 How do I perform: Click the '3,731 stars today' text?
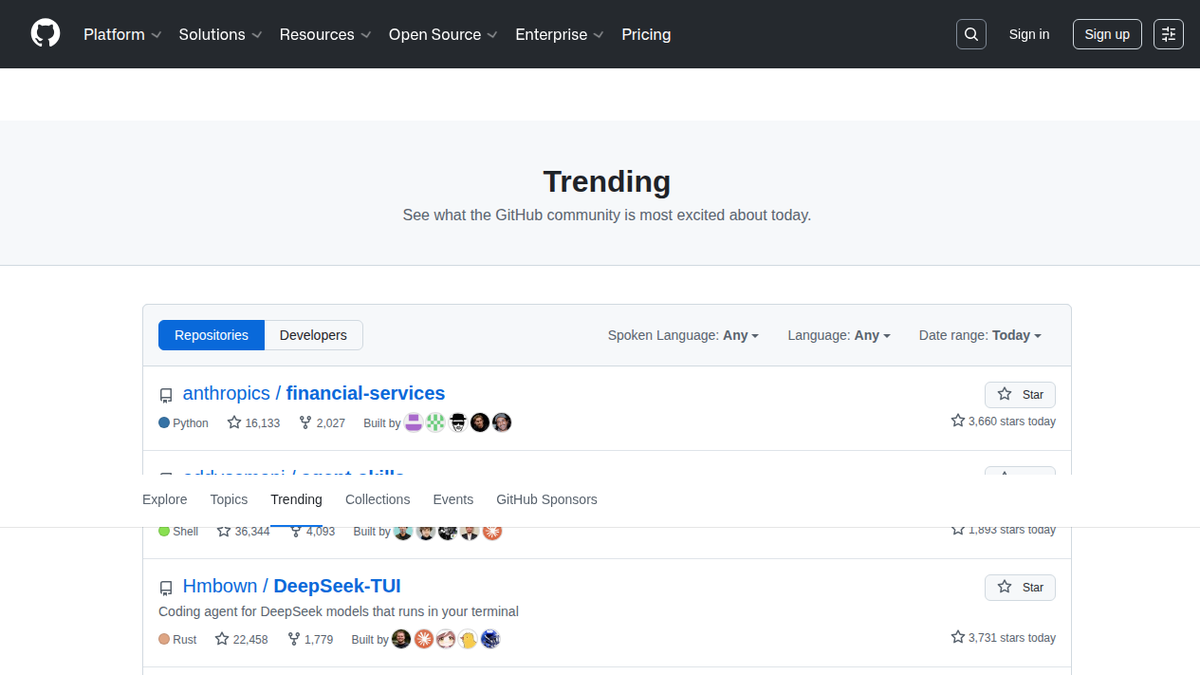(x=1003, y=637)
